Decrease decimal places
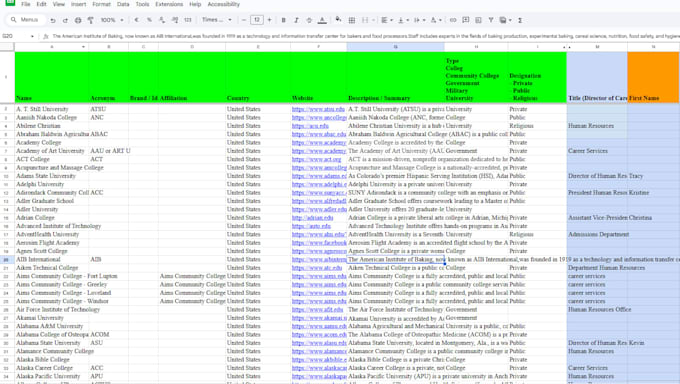 tap(162, 20)
